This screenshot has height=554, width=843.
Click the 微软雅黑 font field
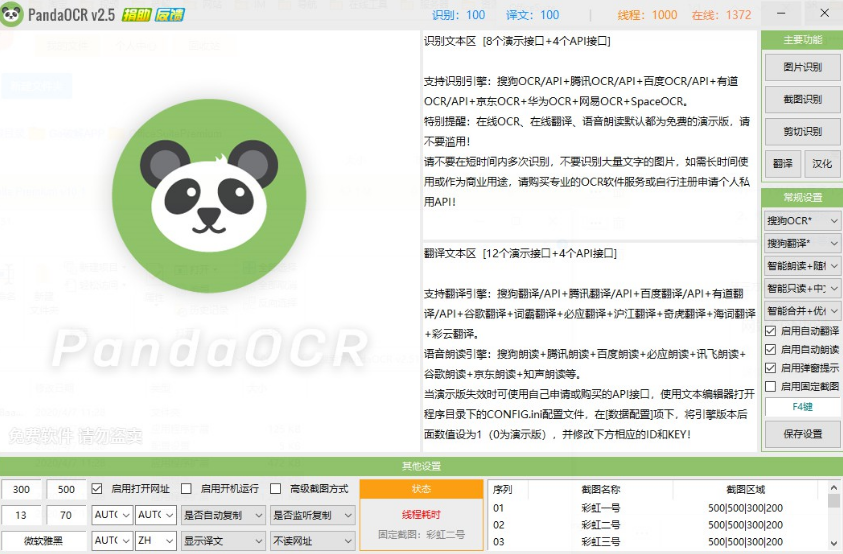(x=44, y=541)
